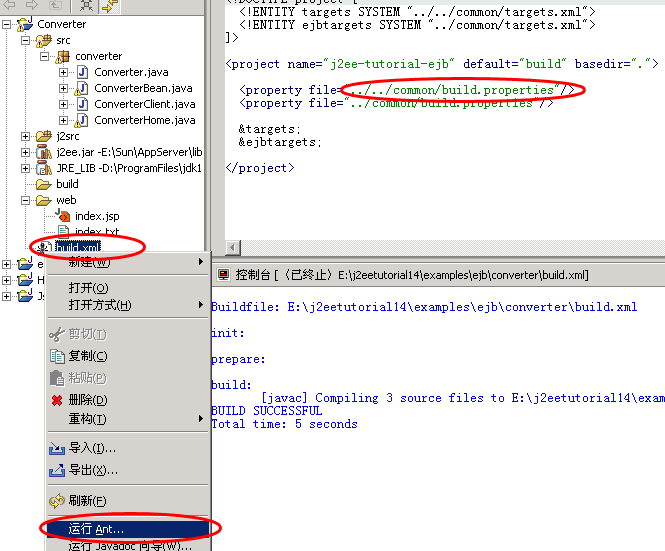Viewport: 665px width, 551px height.
Task: Click the Export icon next to 导出(X)
Action: pyautogui.click(x=57, y=470)
